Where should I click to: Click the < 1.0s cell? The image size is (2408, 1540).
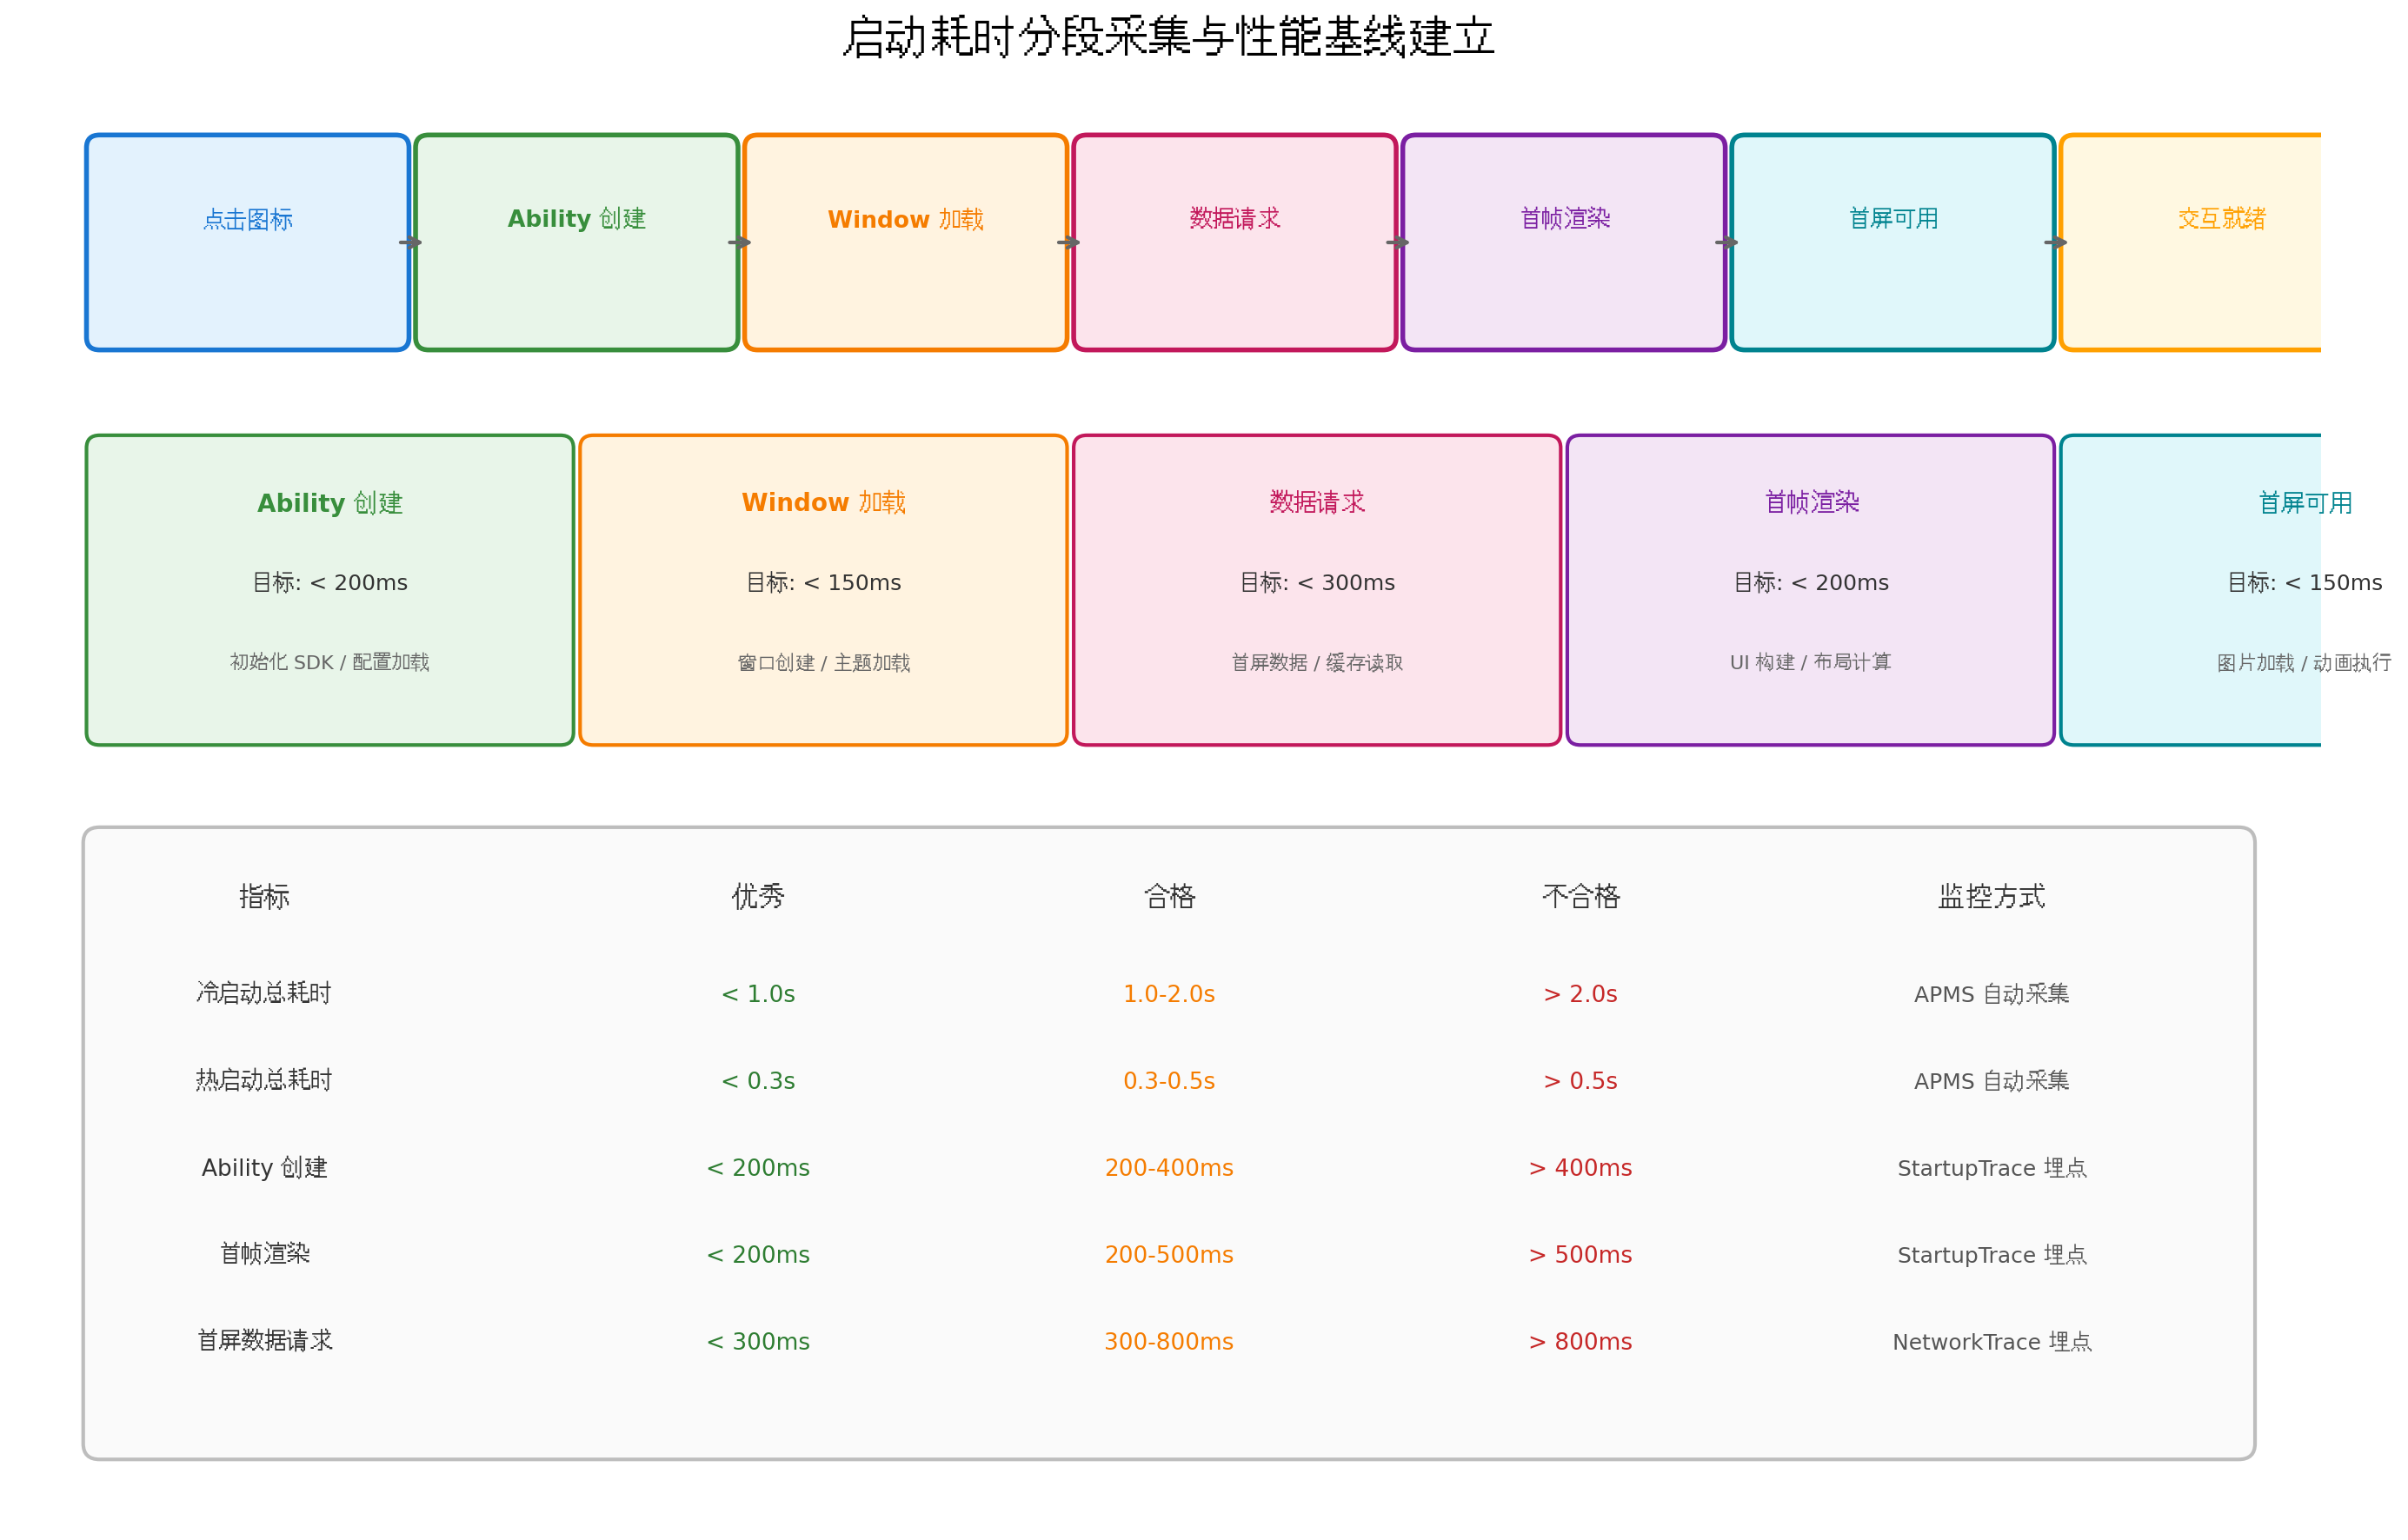pos(758,994)
